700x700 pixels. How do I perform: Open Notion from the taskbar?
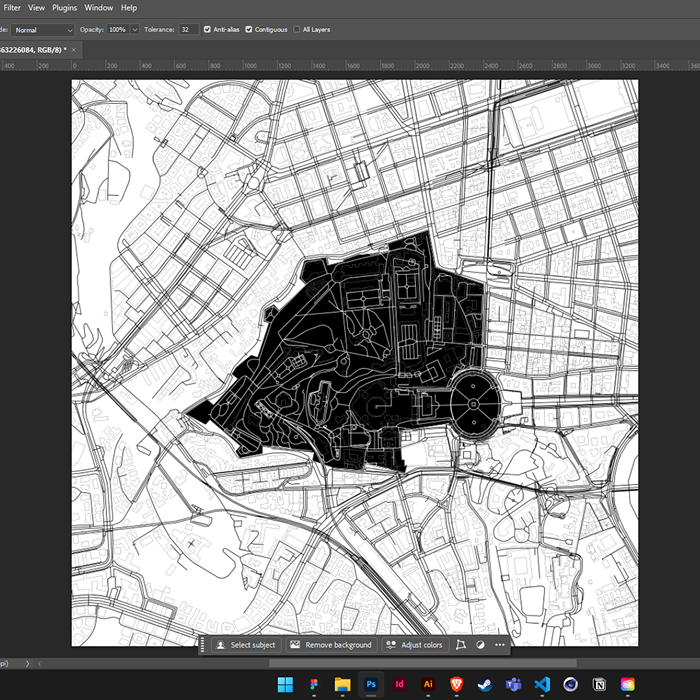tap(600, 684)
